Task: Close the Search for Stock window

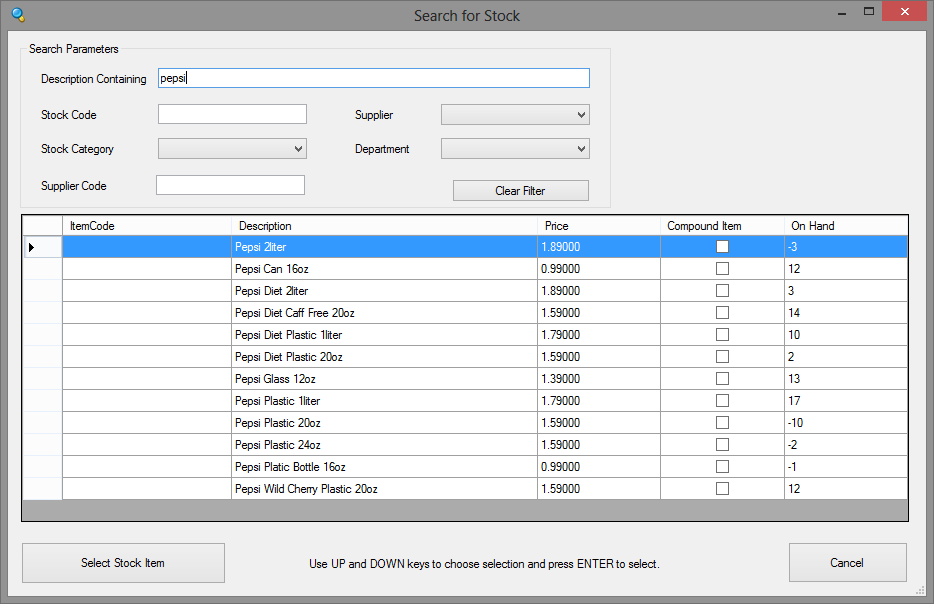Action: pos(904,11)
